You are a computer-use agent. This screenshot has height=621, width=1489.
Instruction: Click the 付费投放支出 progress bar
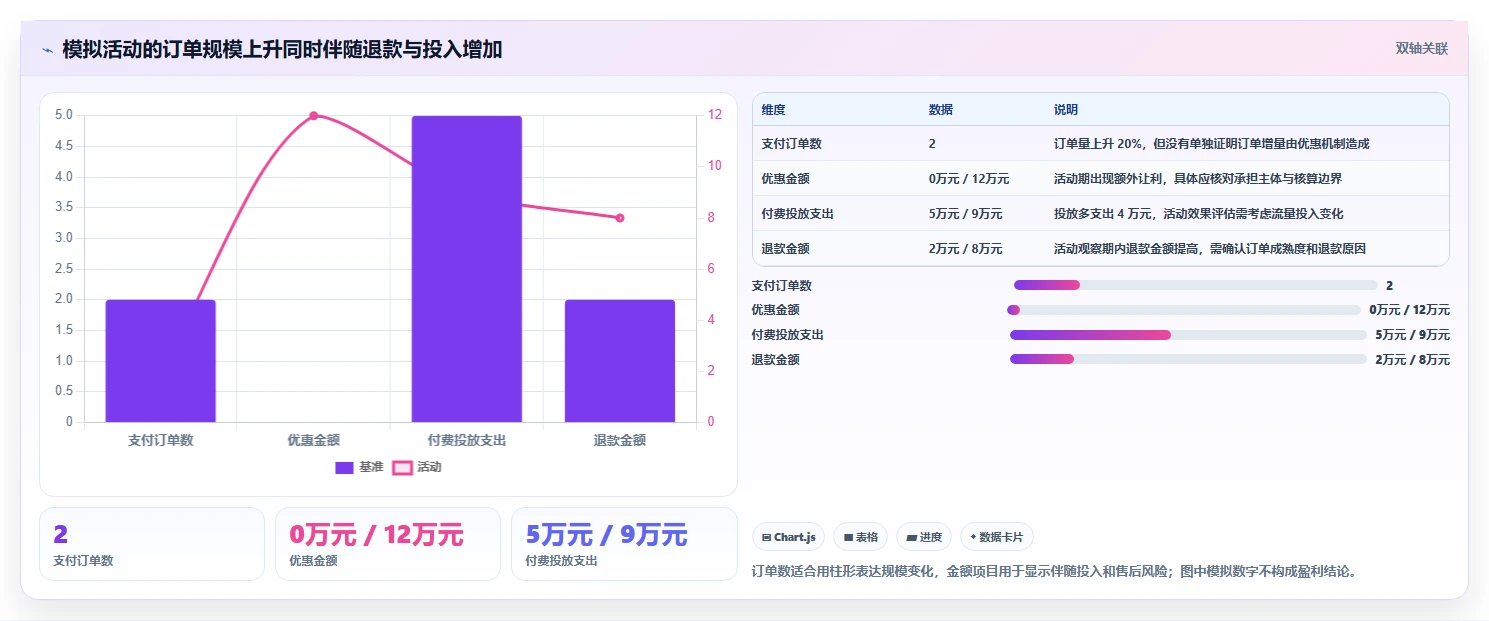(1188, 335)
